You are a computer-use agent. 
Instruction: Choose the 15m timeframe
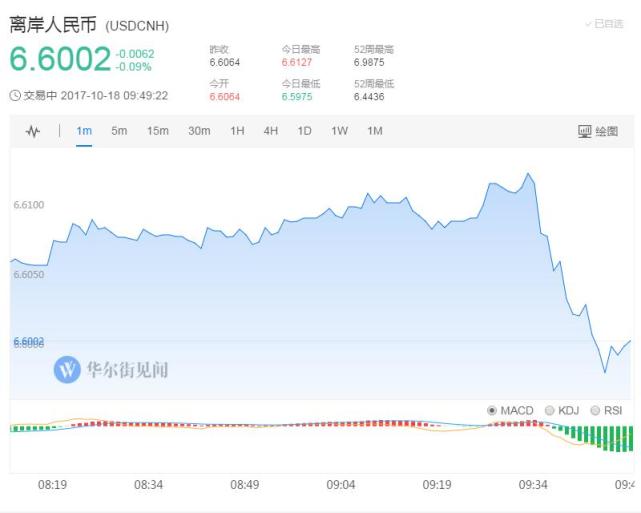157,131
